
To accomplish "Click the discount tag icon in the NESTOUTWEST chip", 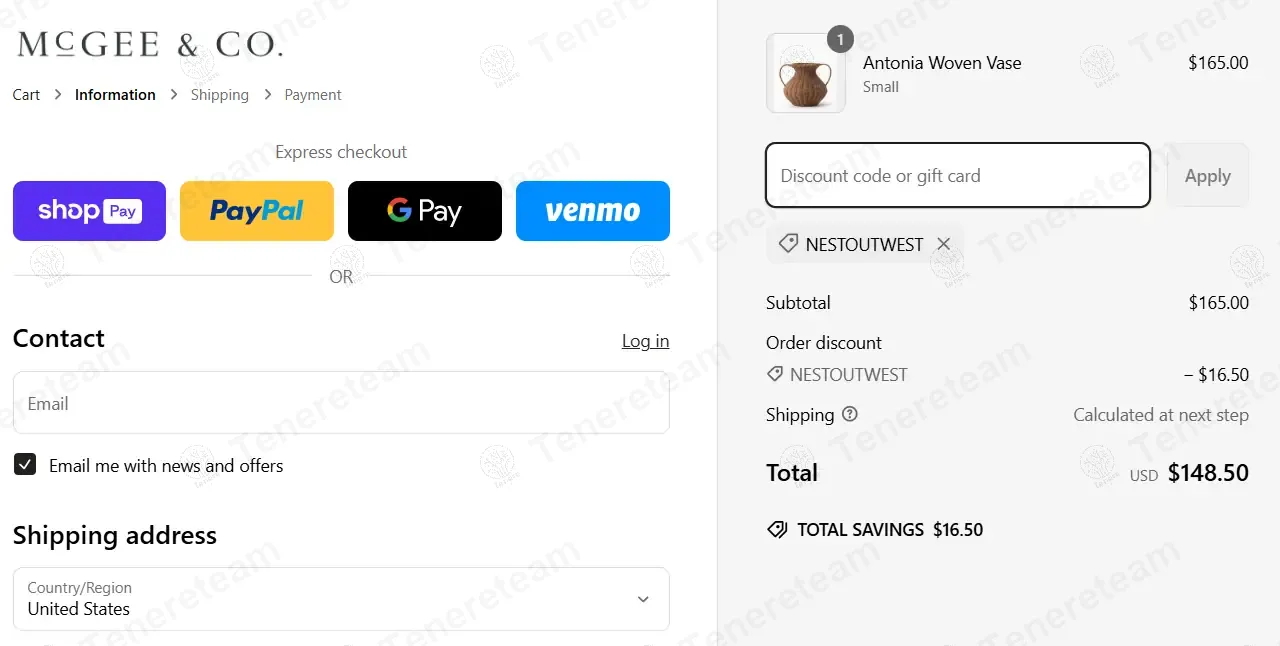I will tap(788, 244).
